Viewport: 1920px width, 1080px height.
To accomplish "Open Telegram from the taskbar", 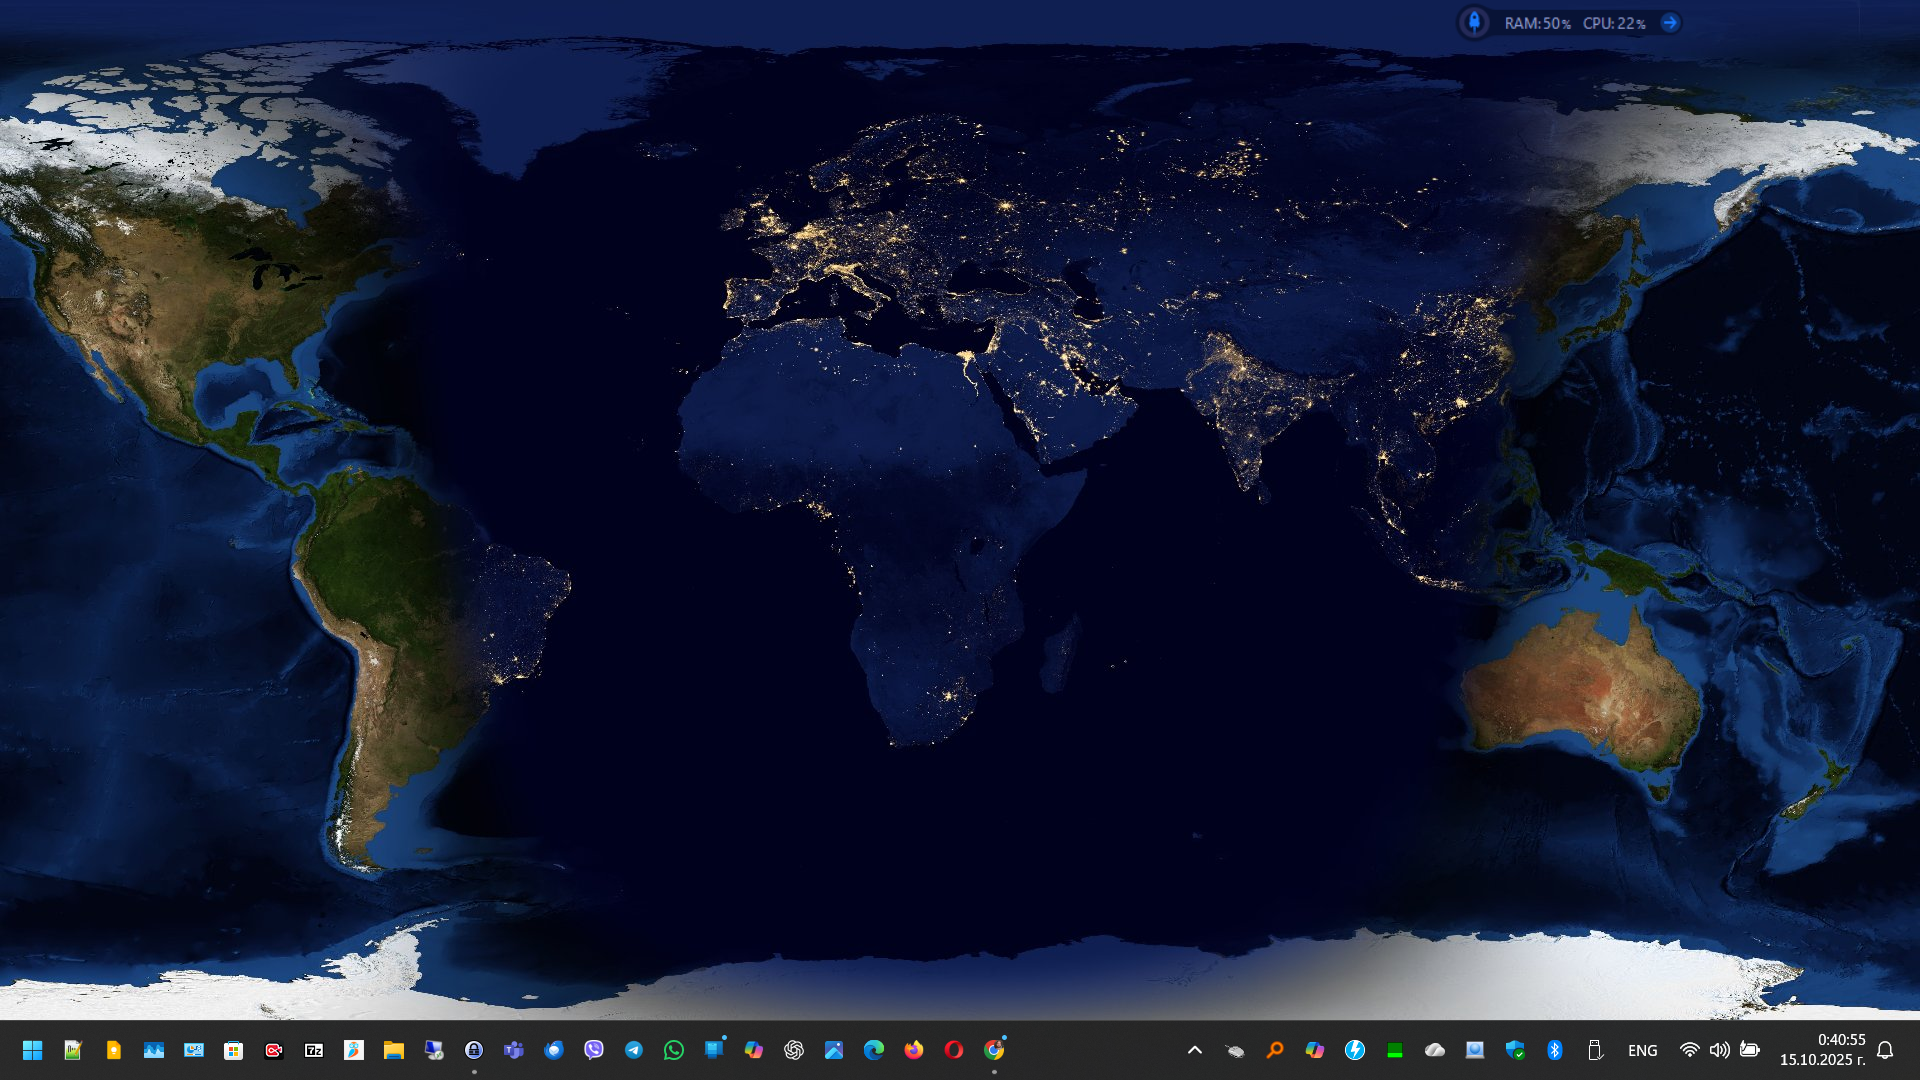I will (634, 1050).
